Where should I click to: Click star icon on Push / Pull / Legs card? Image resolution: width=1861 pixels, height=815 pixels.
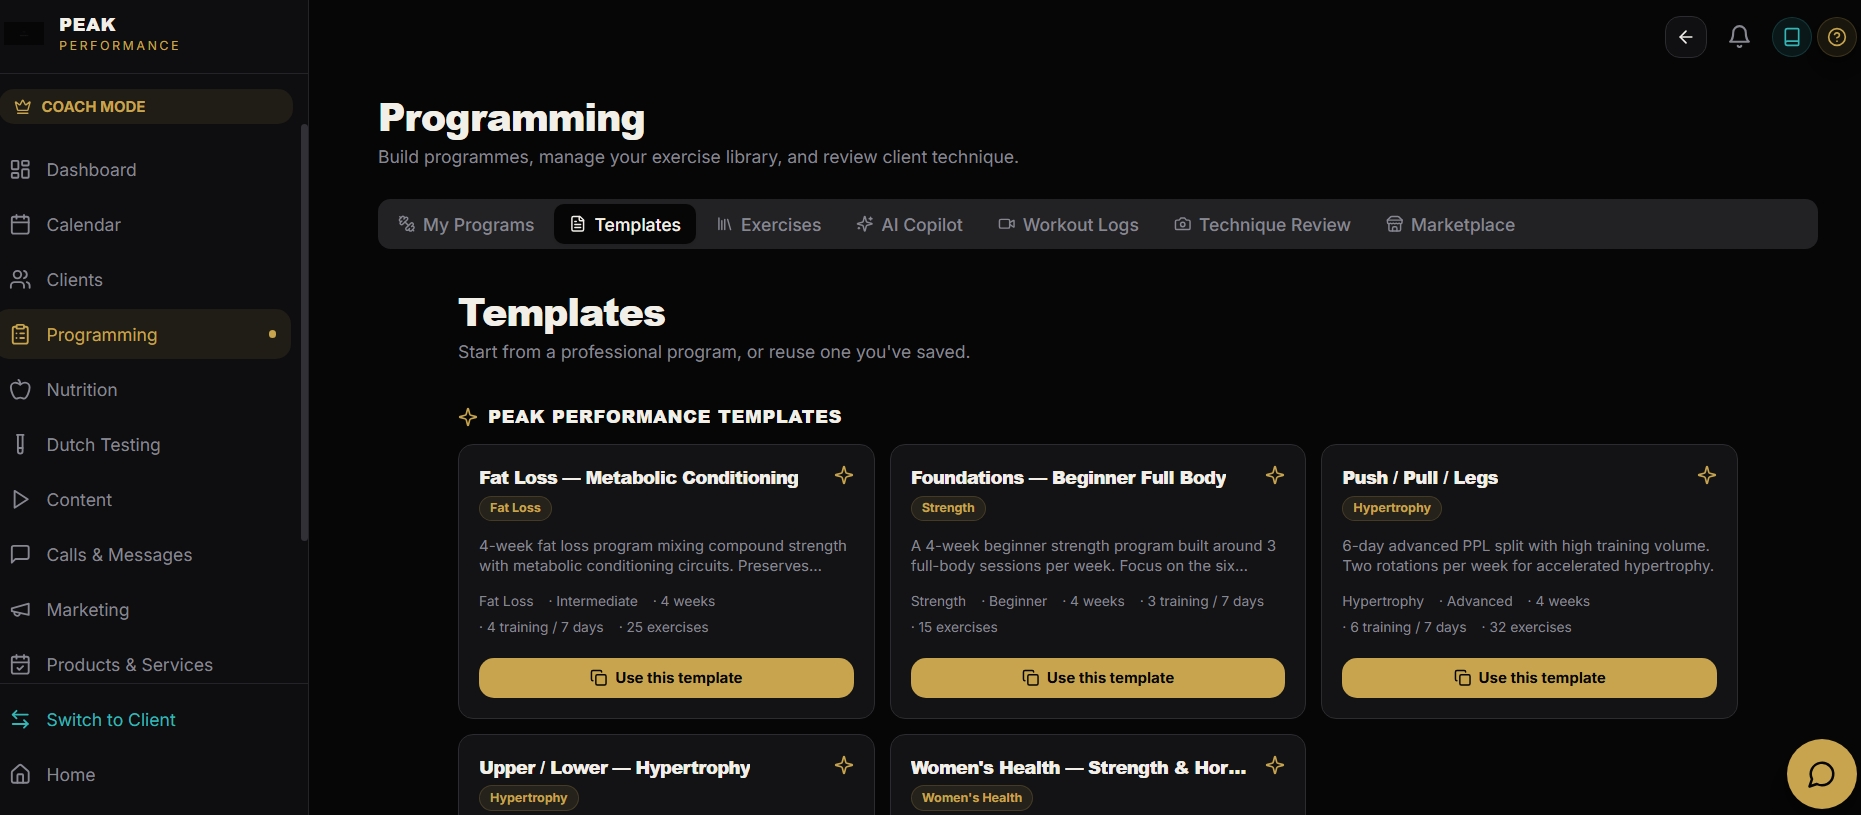coord(1706,475)
